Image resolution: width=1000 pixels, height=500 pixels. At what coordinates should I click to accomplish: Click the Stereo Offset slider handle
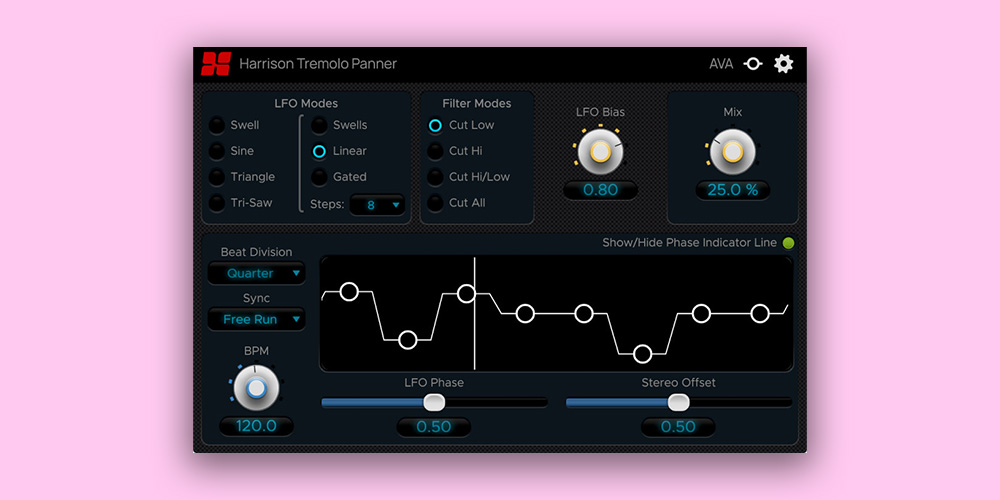(x=678, y=402)
